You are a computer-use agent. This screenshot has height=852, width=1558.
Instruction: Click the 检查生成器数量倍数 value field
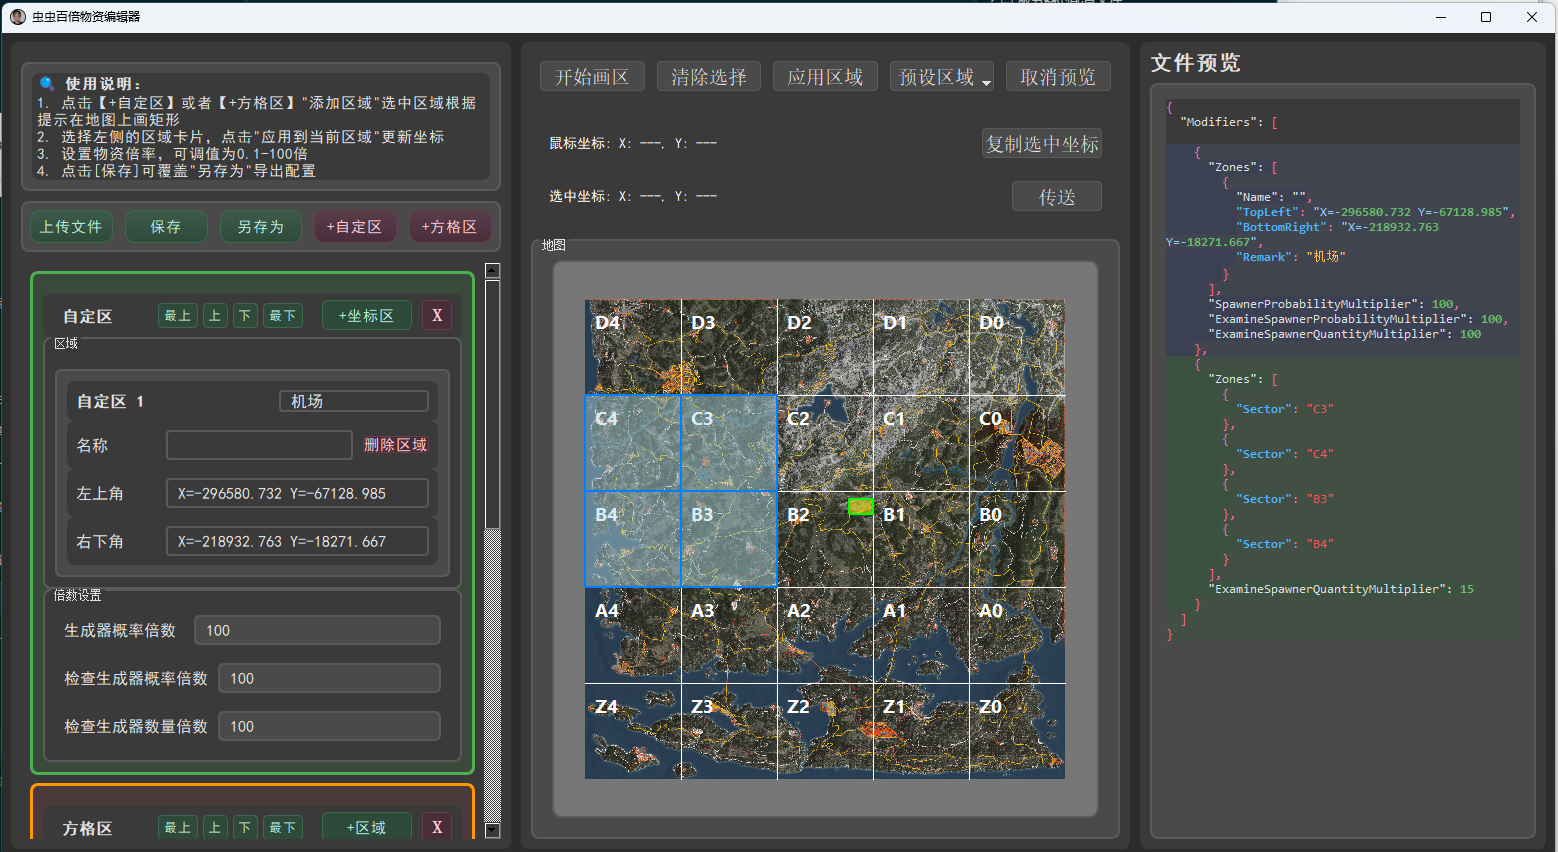click(329, 726)
